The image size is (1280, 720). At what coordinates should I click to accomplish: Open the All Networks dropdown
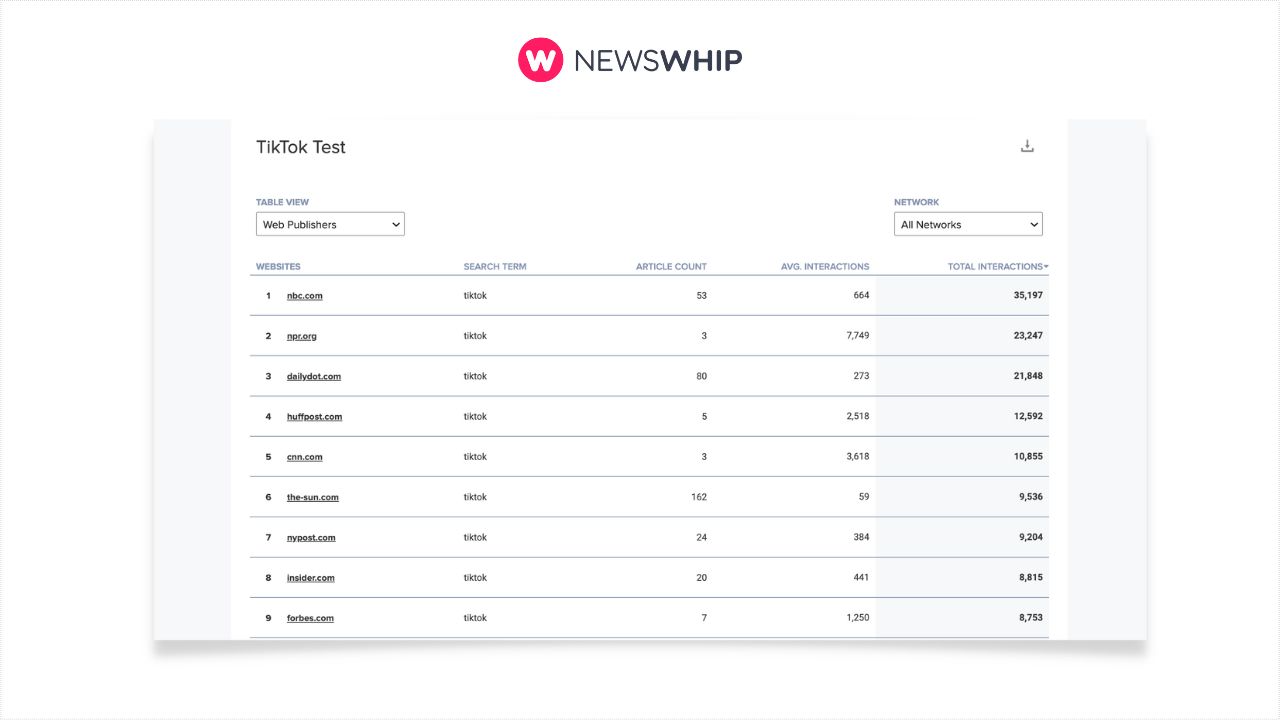(968, 224)
